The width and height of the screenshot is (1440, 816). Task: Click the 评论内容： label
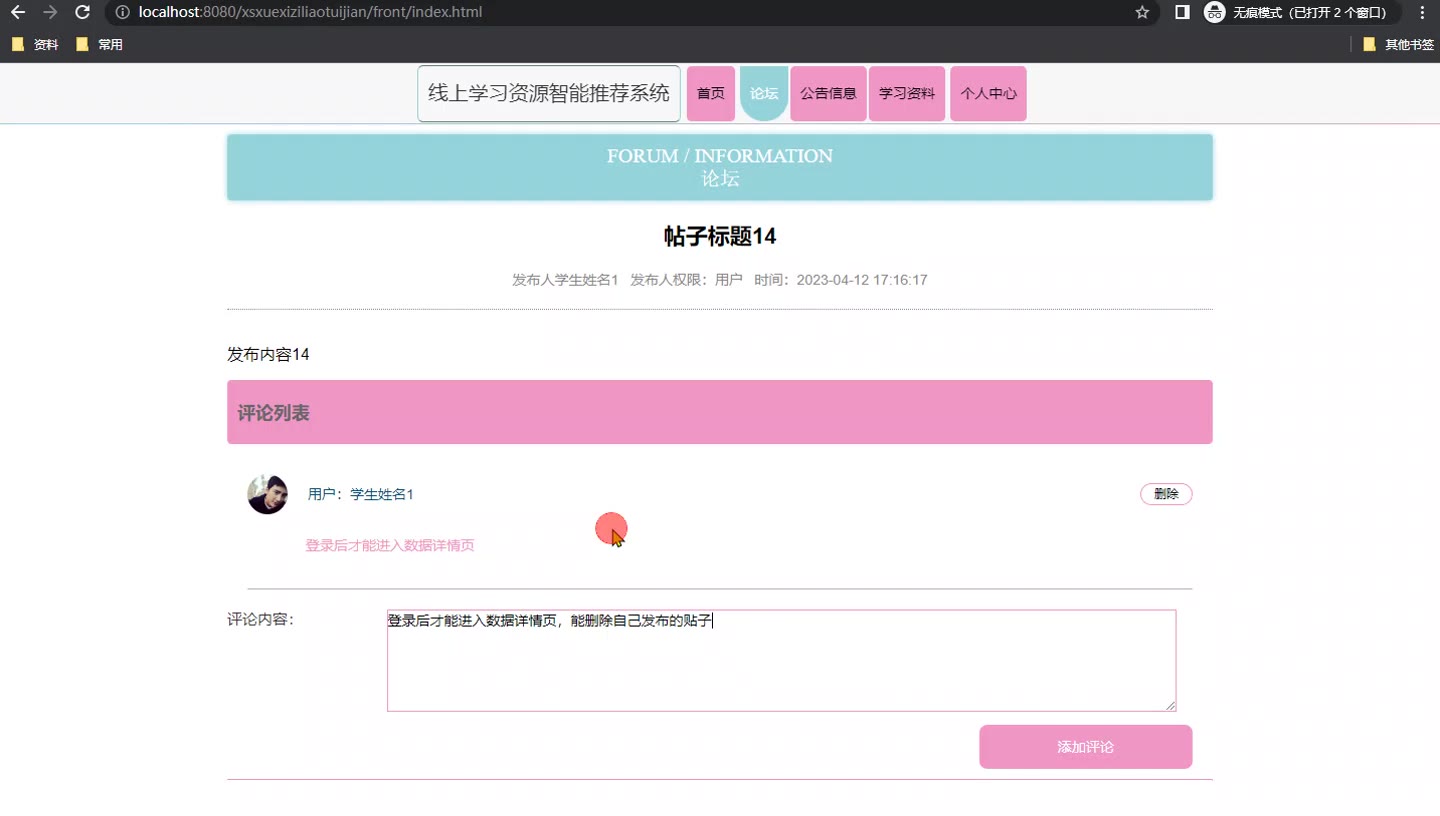click(x=261, y=619)
